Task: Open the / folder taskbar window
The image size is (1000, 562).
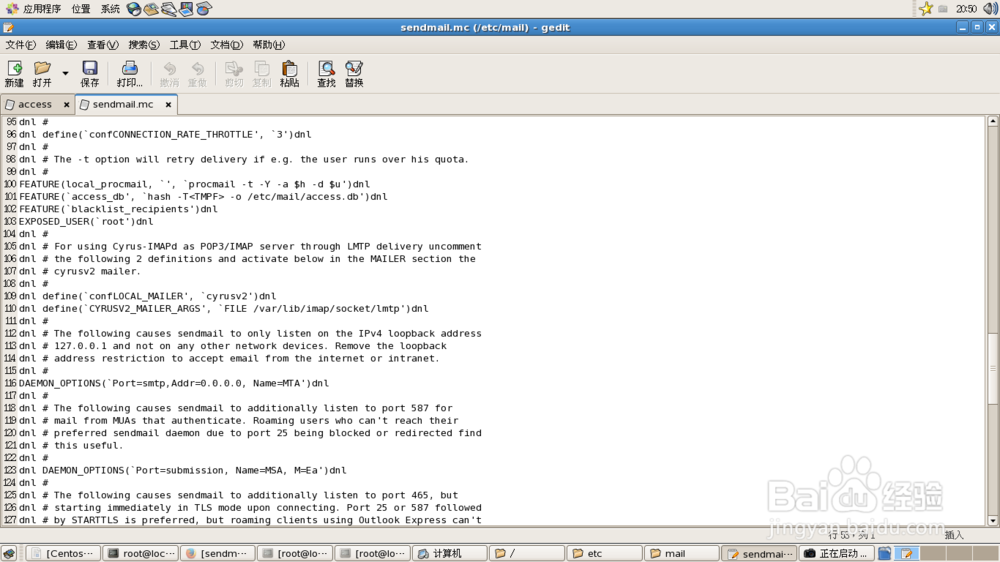Action: coord(527,553)
